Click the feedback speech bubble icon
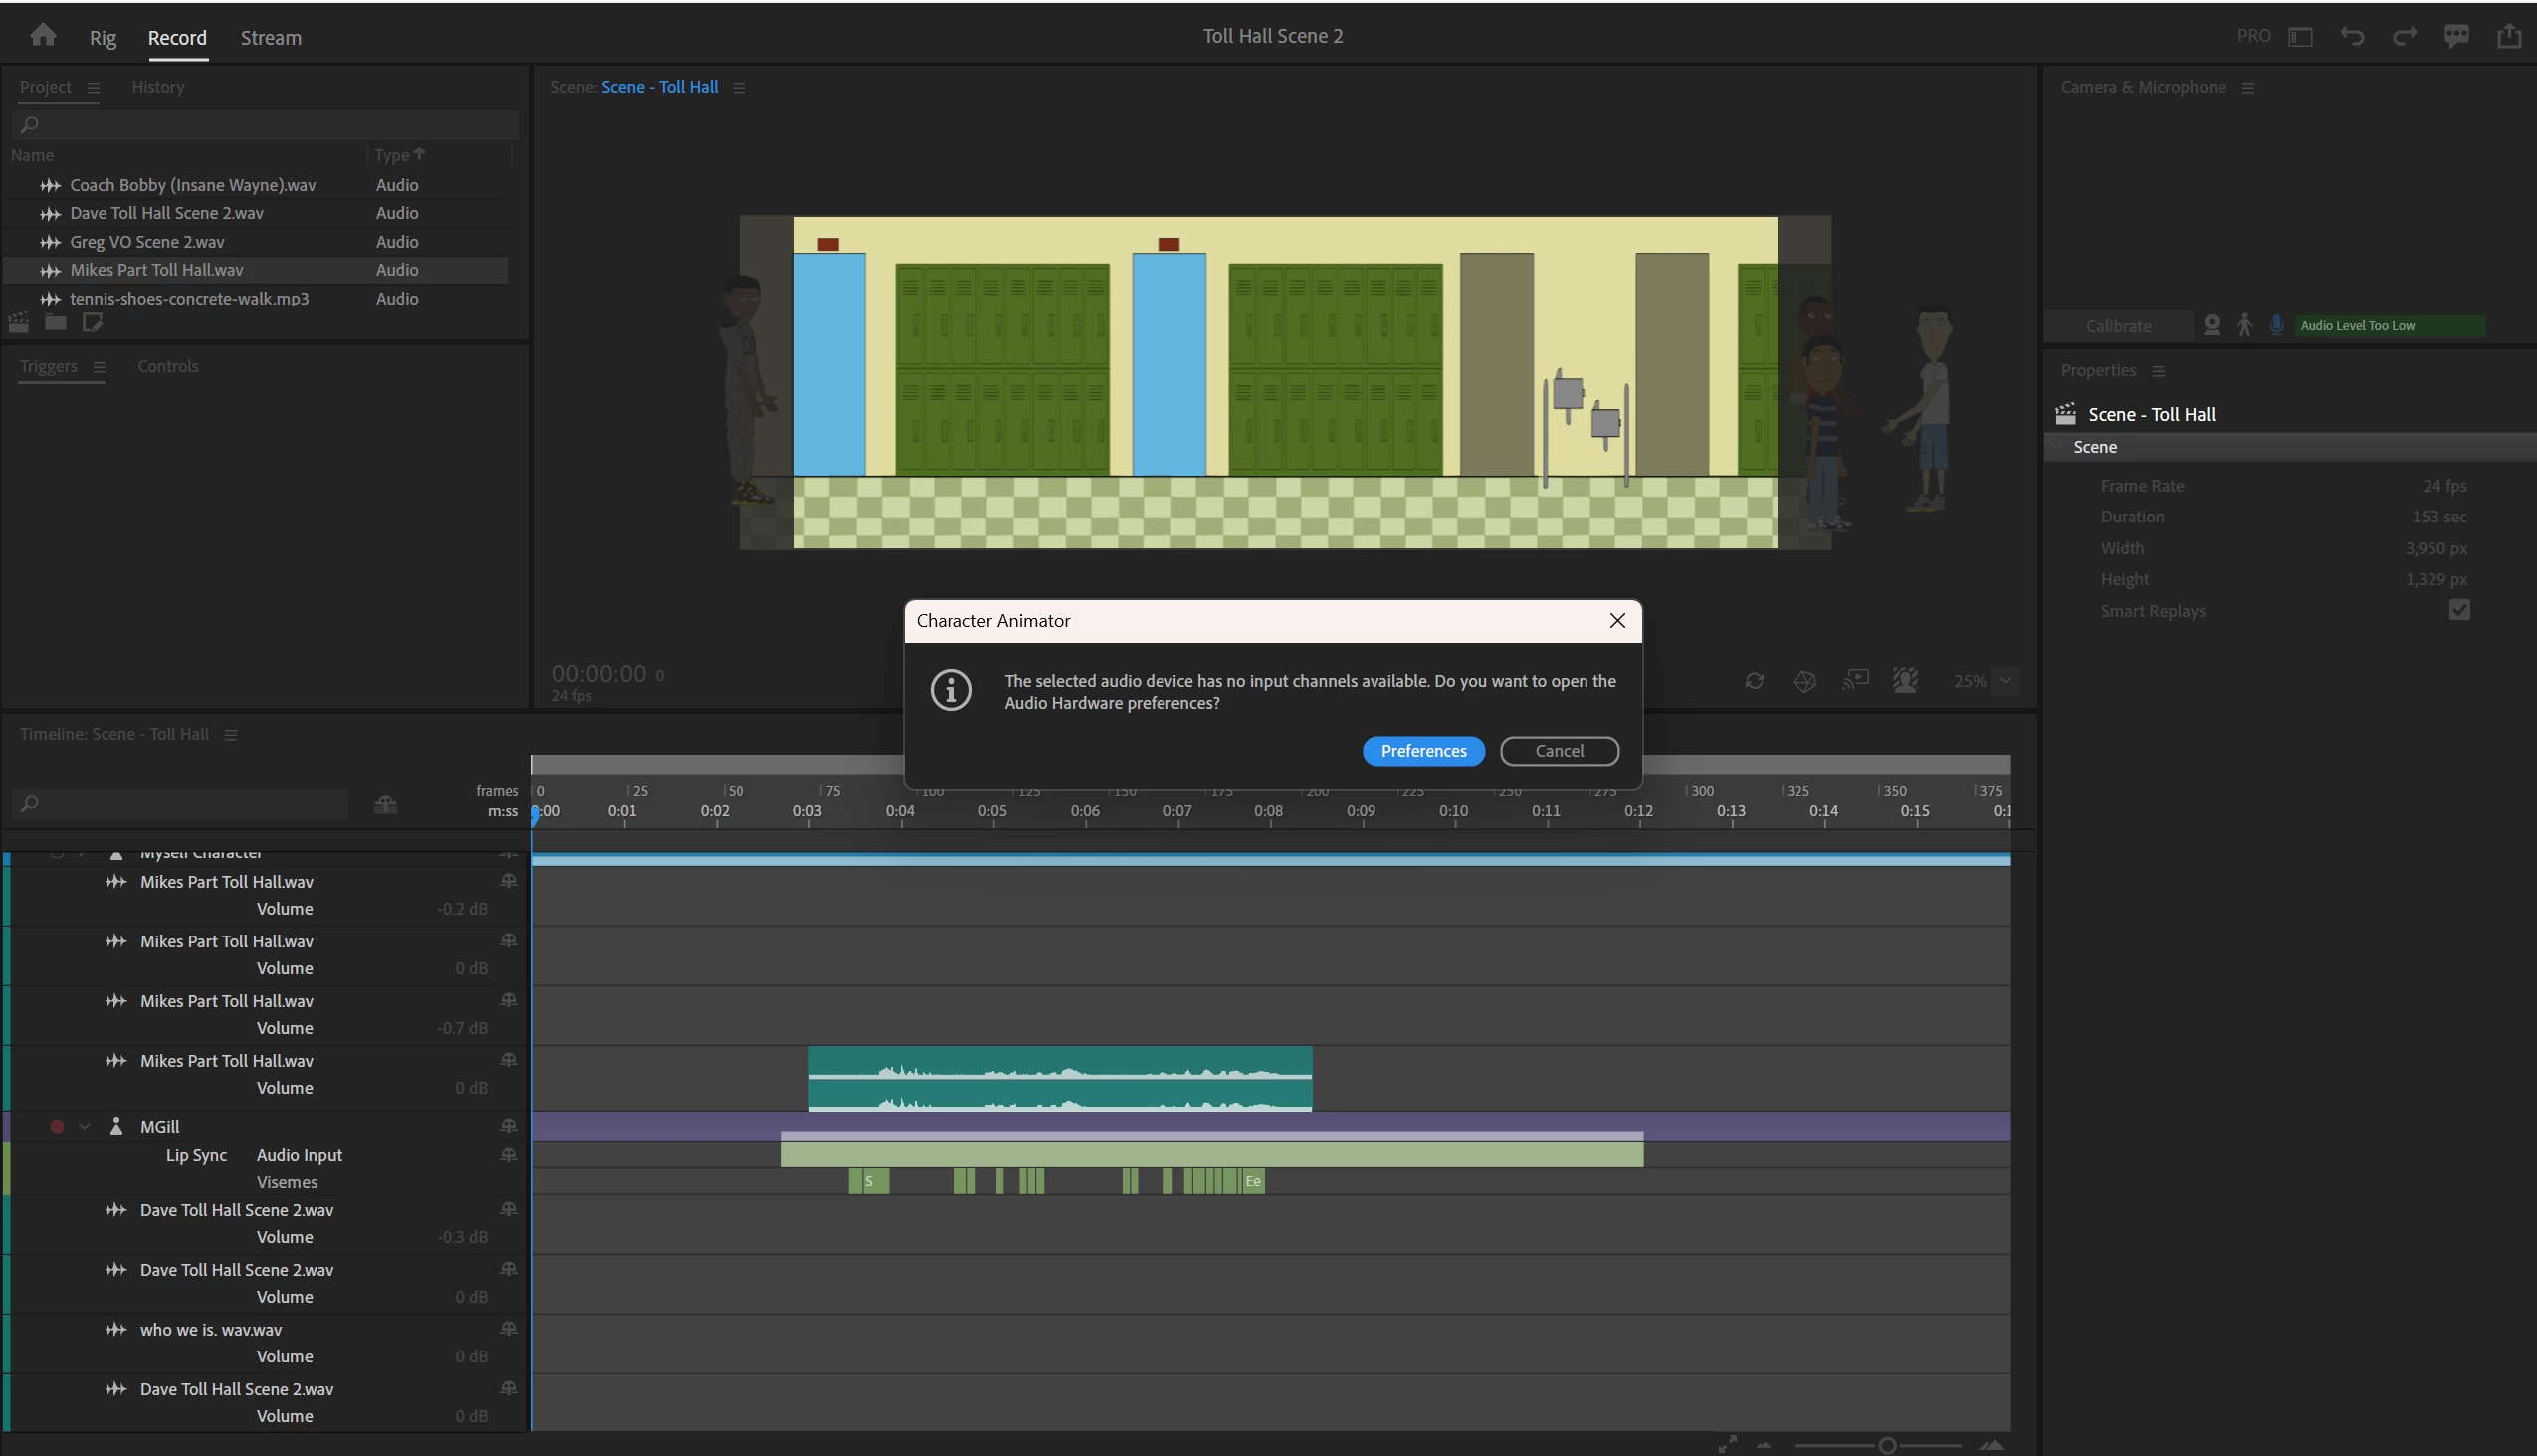 (2456, 36)
